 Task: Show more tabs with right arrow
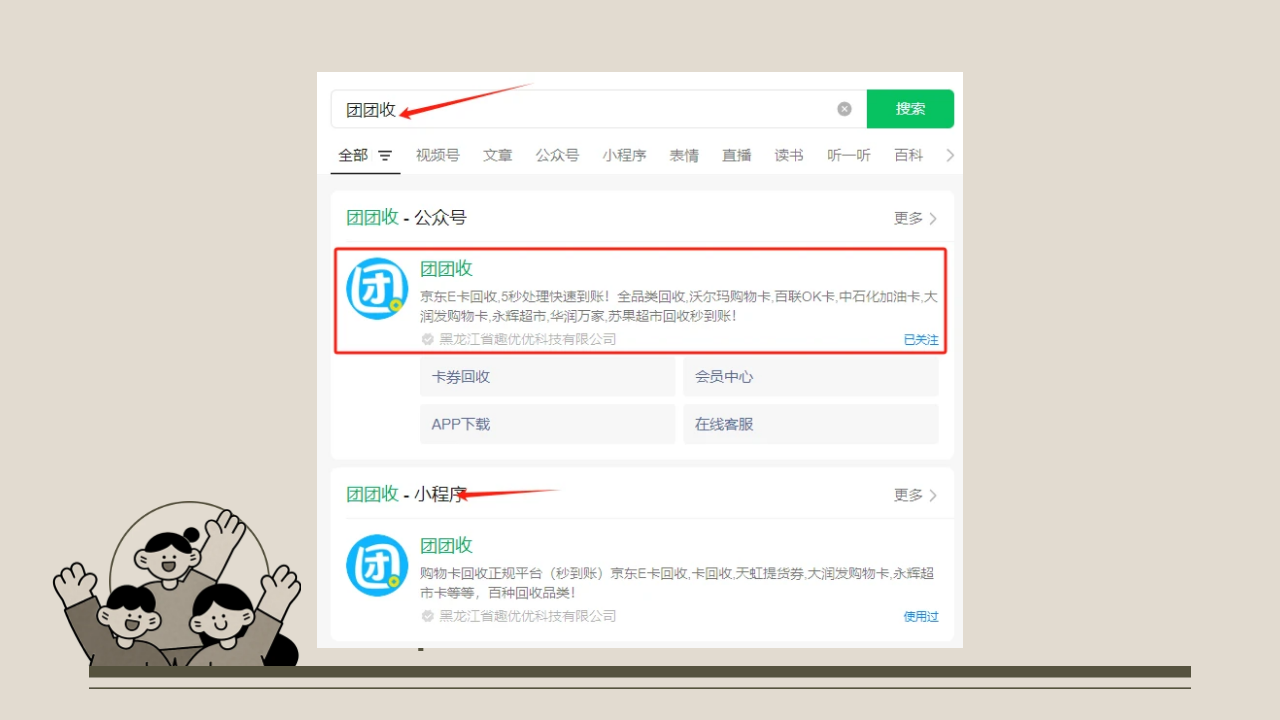[x=950, y=155]
